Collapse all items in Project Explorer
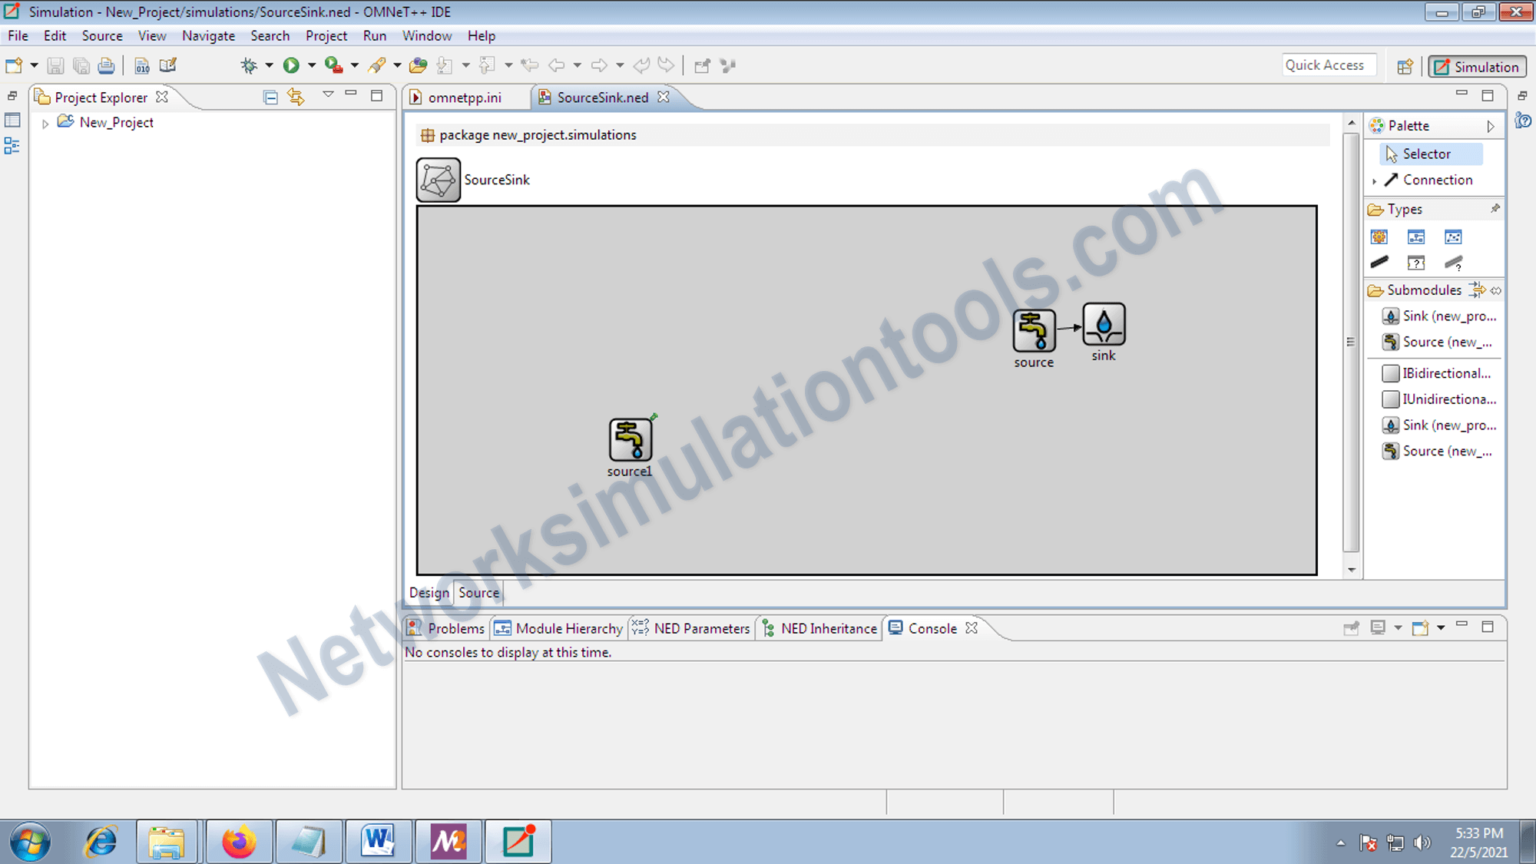1536x864 pixels. (269, 96)
